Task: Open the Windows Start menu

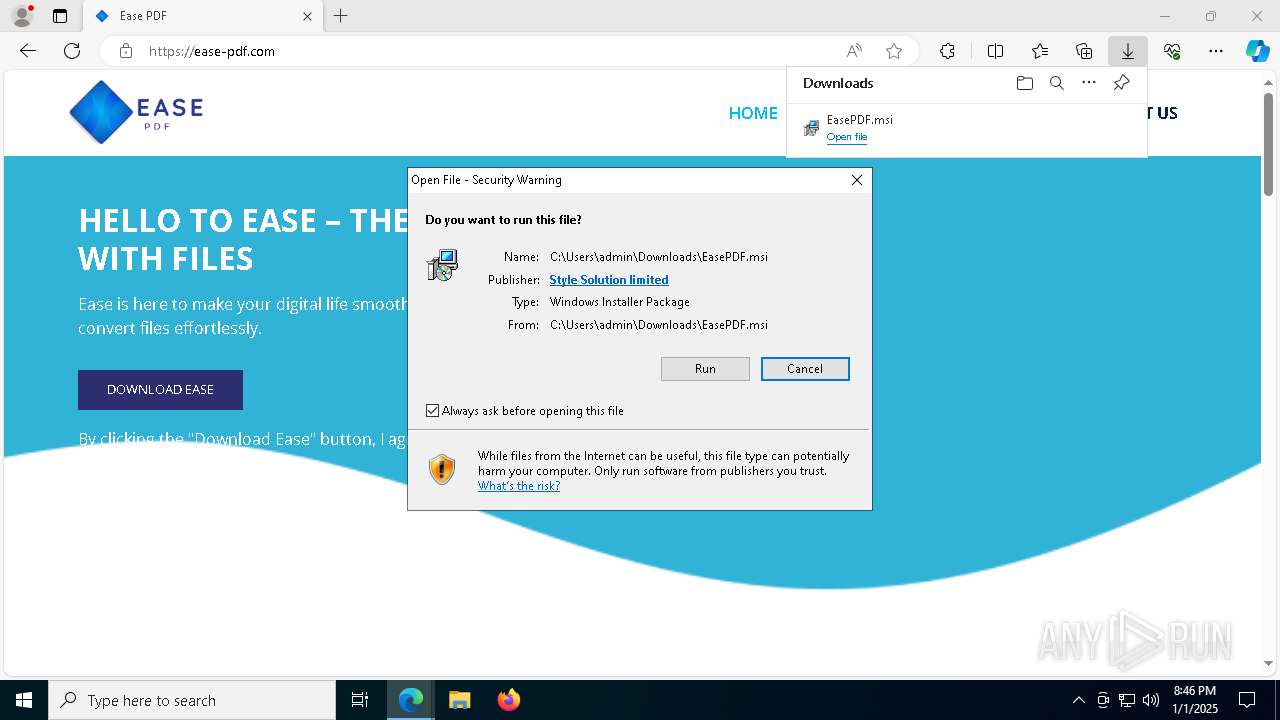Action: coord(24,700)
